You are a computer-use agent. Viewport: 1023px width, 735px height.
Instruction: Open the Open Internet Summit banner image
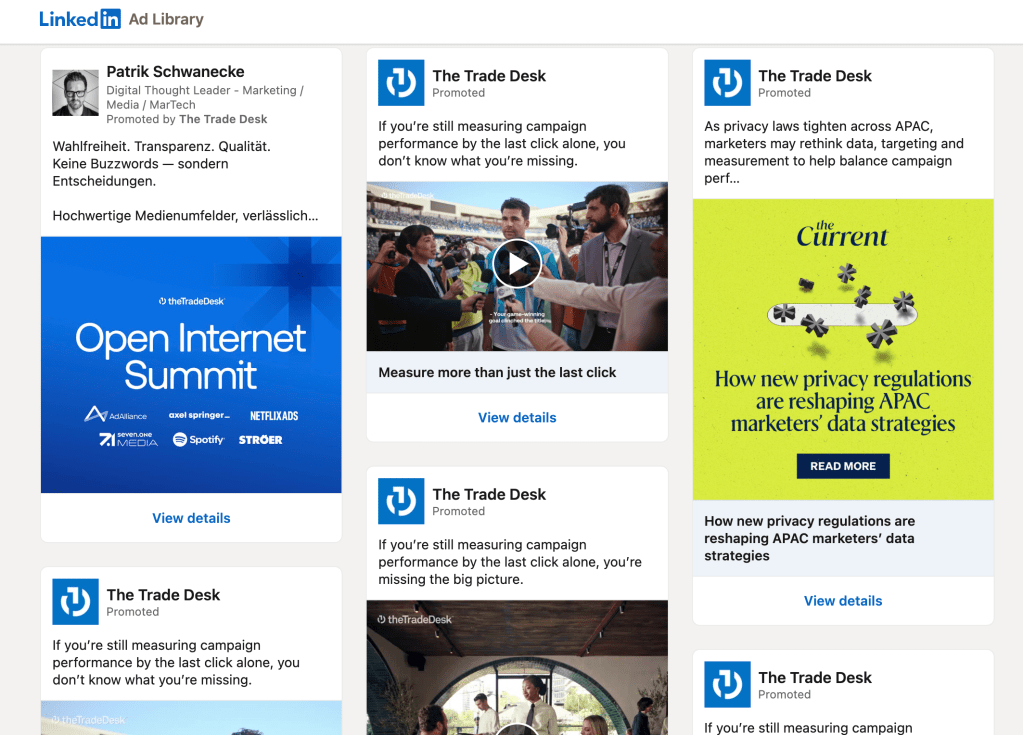point(191,364)
